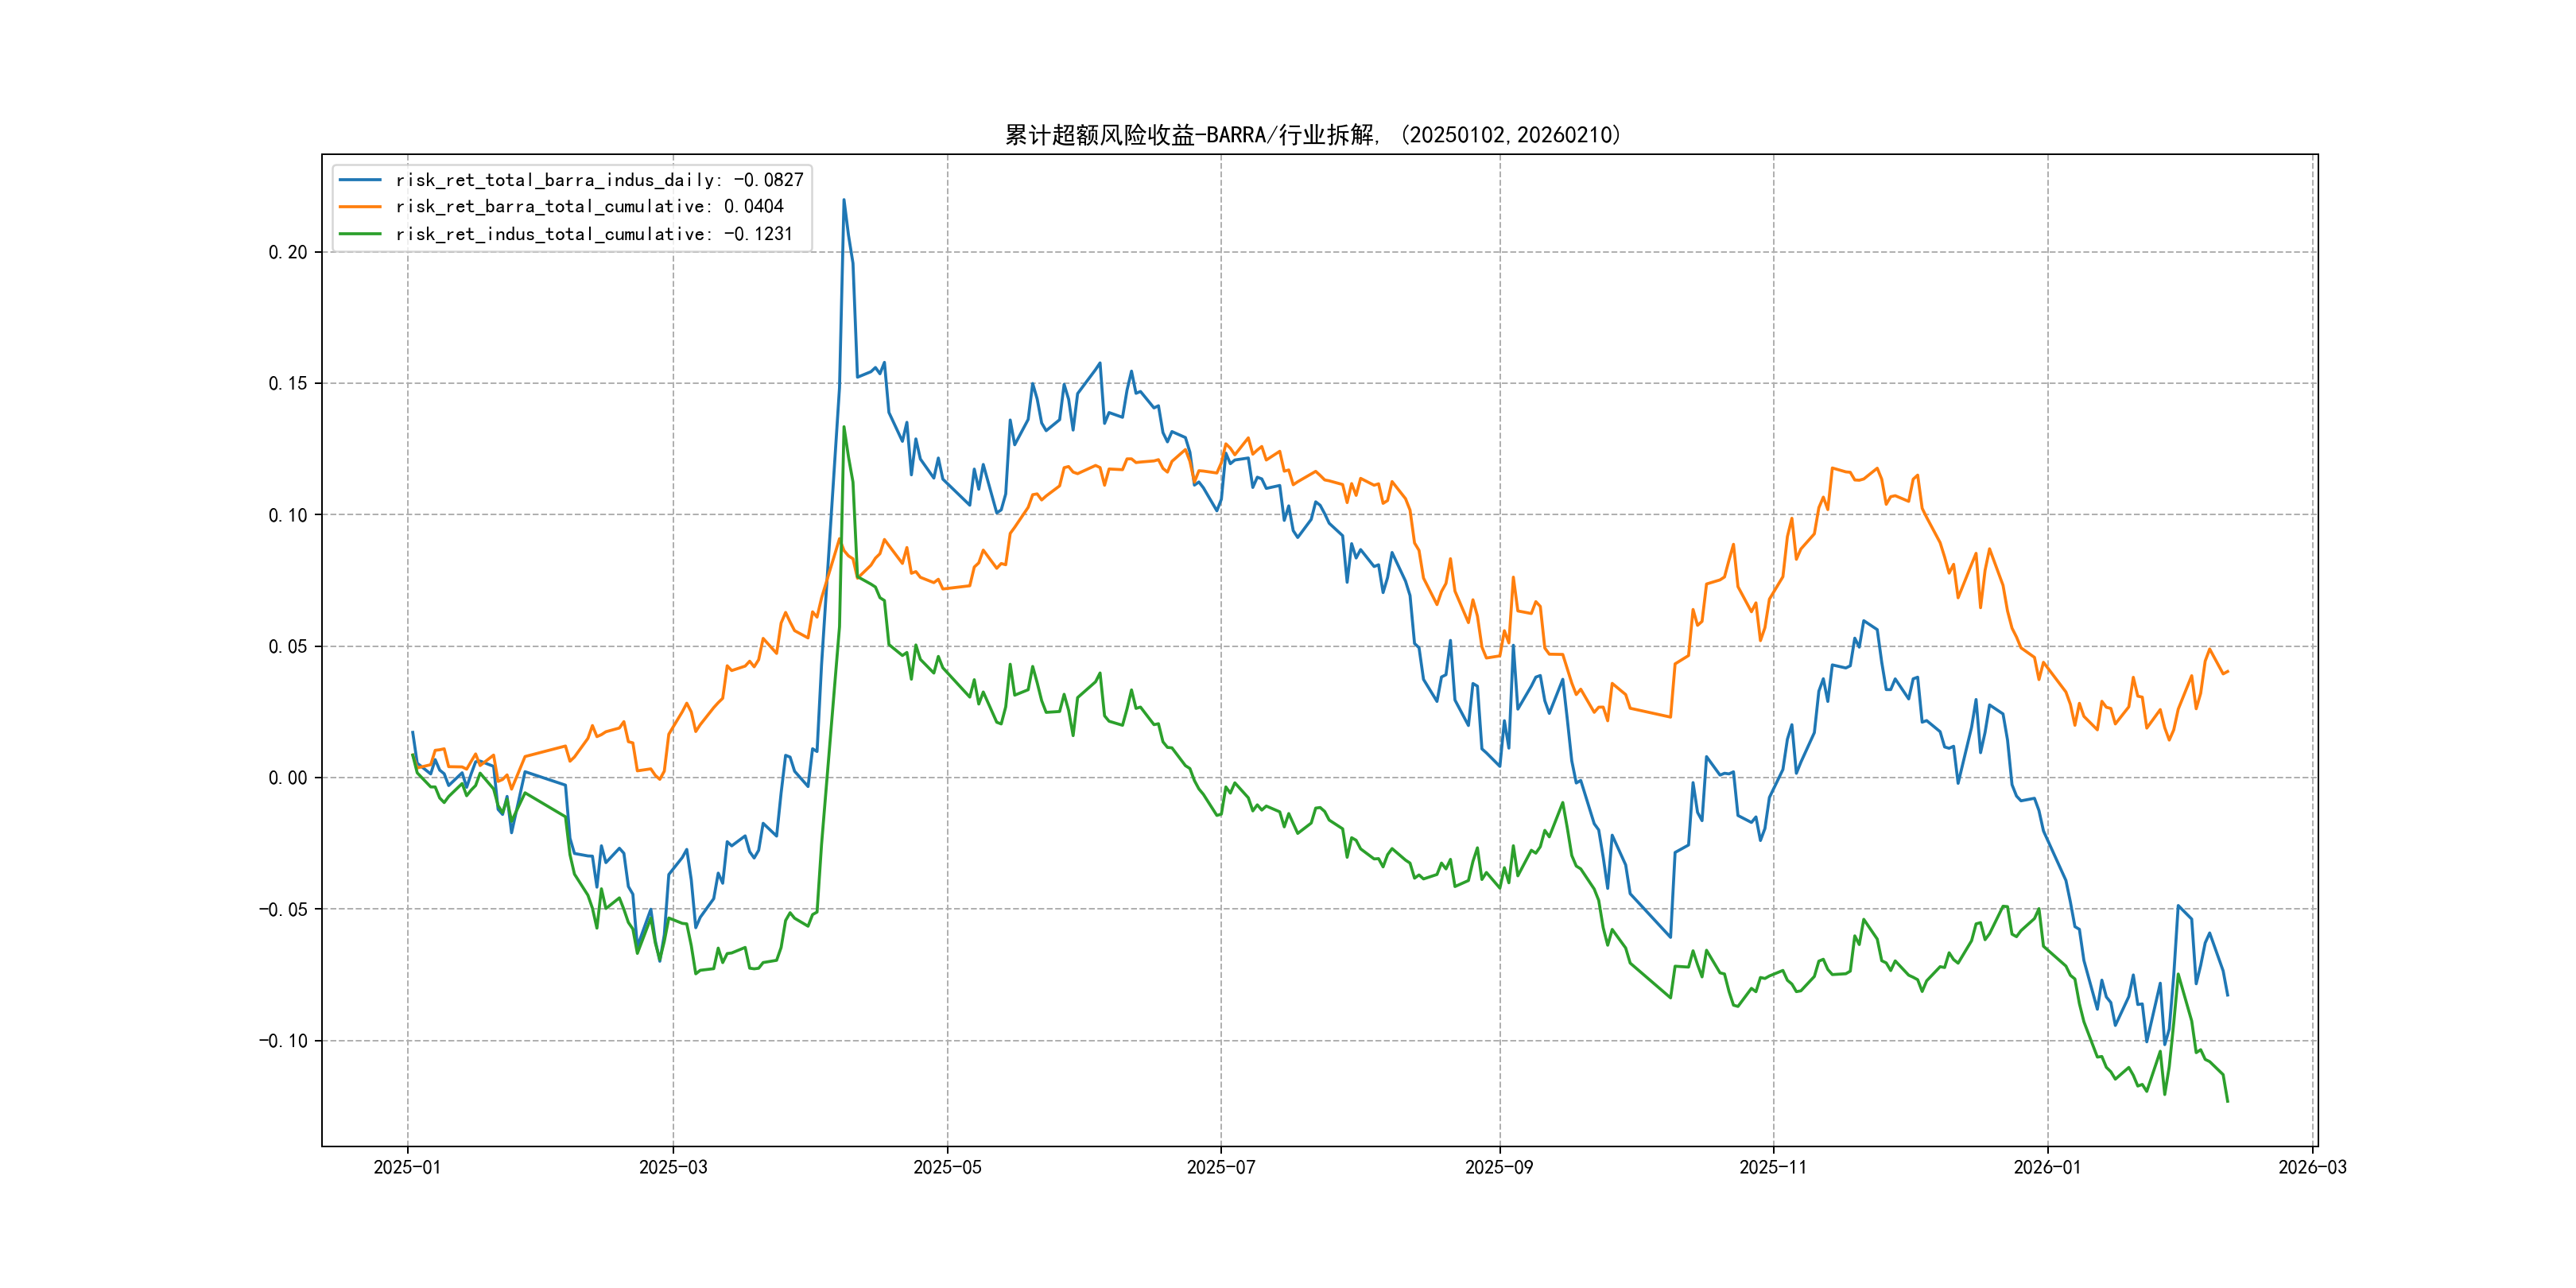Click the blue line swatch in legend
The height and width of the screenshot is (1288, 2576).
point(360,180)
